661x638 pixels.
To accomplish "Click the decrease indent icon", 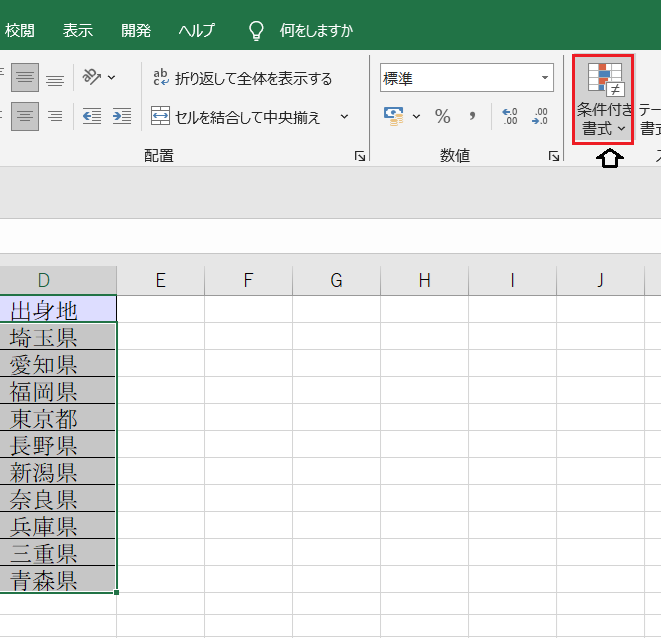I will pos(91,116).
